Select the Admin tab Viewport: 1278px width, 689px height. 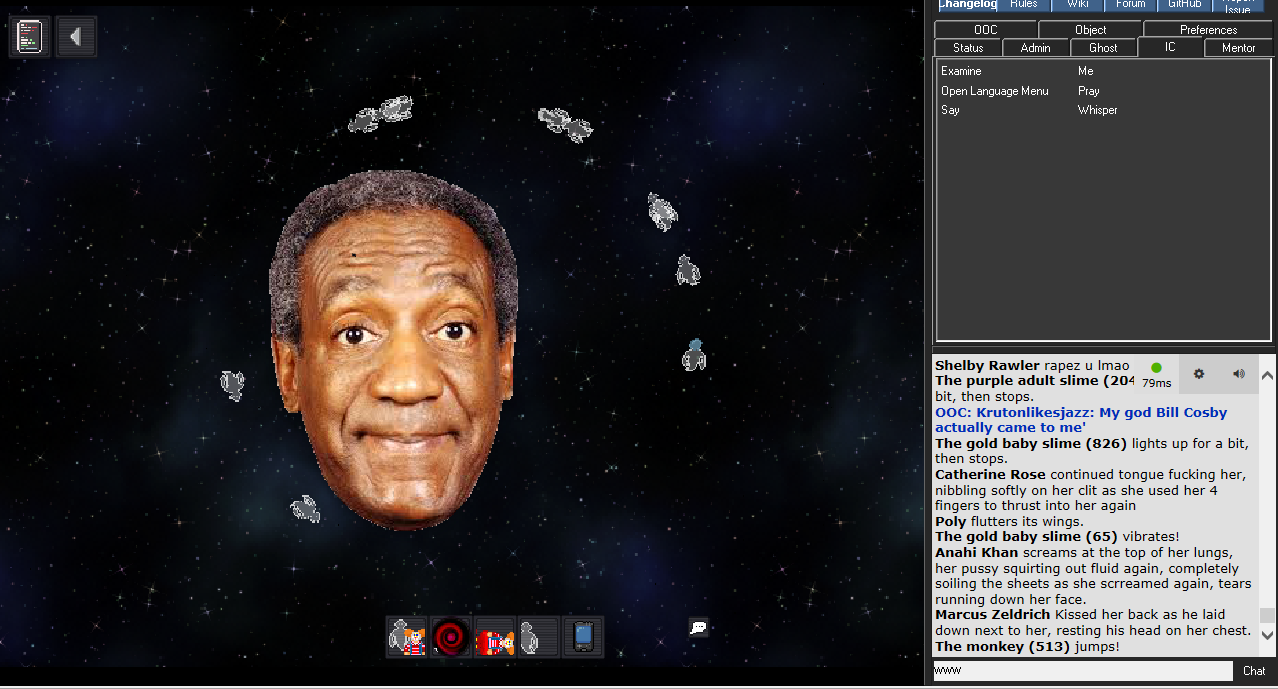[1035, 48]
